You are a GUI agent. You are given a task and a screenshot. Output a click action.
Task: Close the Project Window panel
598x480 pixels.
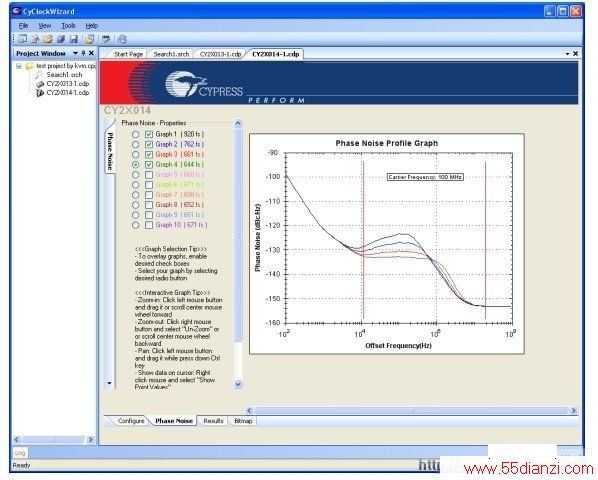point(91,53)
